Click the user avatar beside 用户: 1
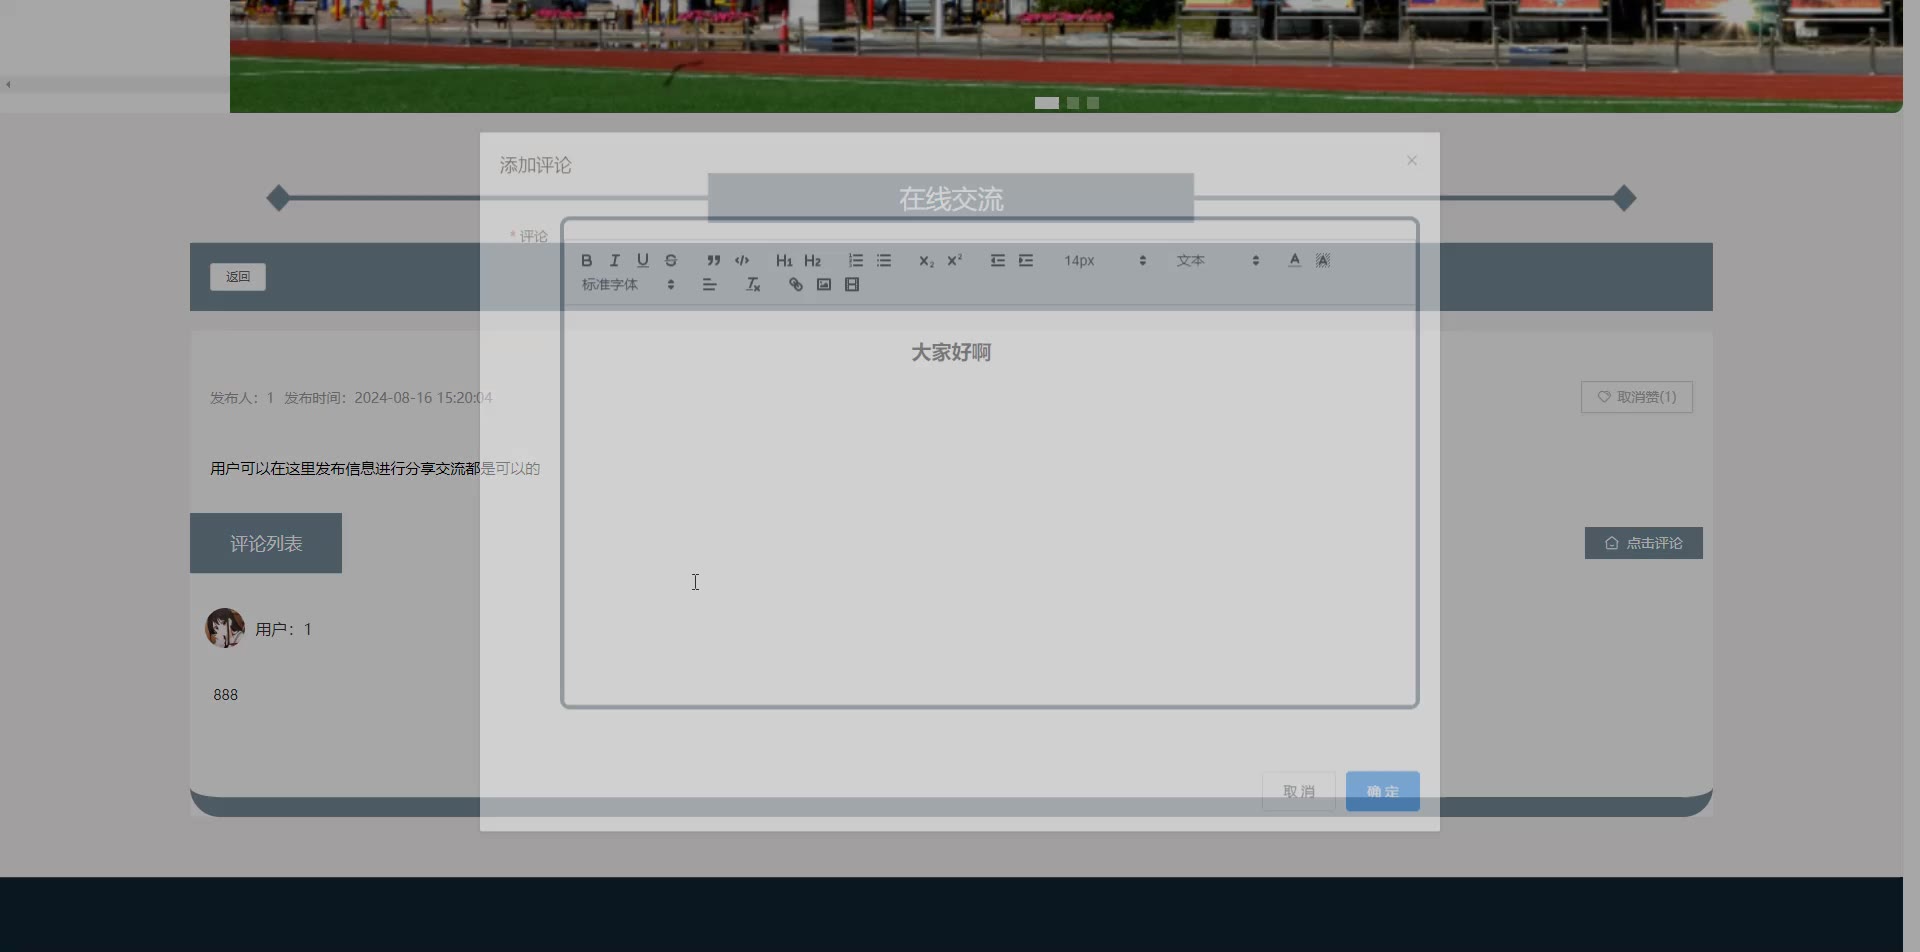1920x952 pixels. [x=225, y=628]
